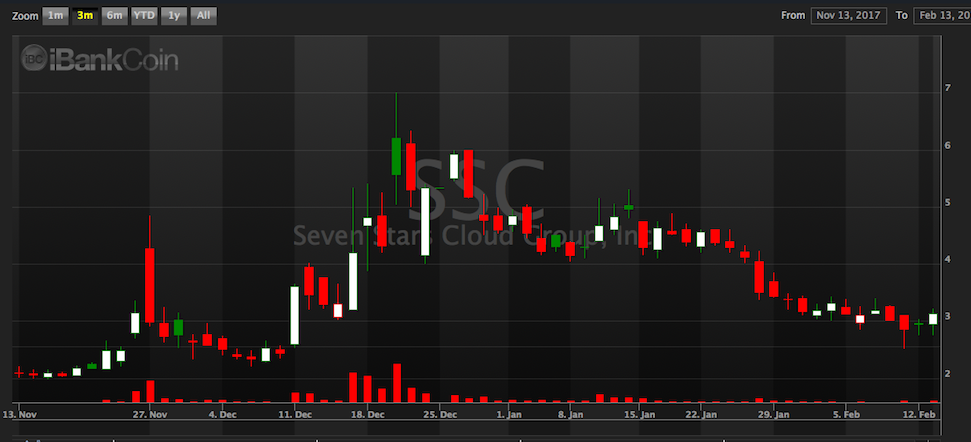Image resolution: width=971 pixels, height=442 pixels.
Task: Edit the From date field
Action: [848, 15]
